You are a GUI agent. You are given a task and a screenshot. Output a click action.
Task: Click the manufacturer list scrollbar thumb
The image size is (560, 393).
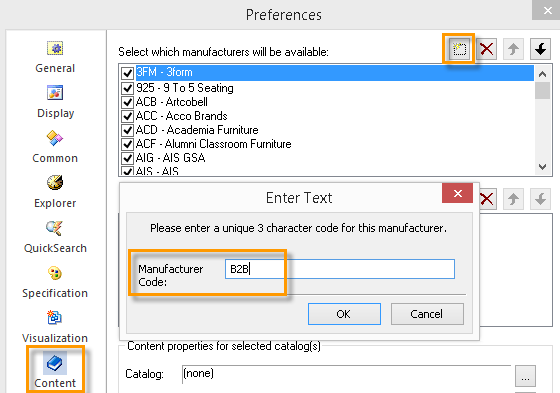(x=542, y=90)
